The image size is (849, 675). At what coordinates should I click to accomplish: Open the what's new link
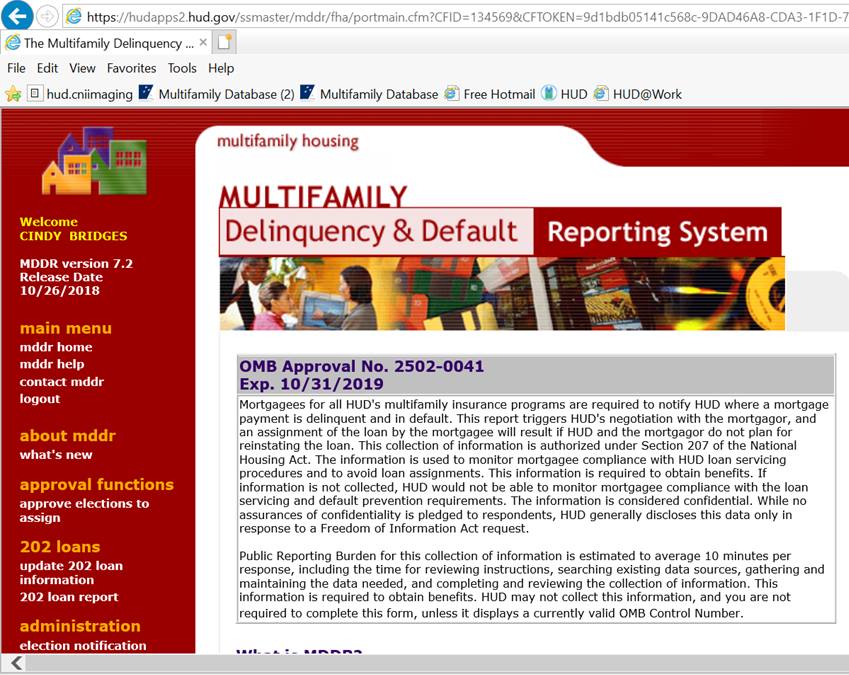pos(56,455)
